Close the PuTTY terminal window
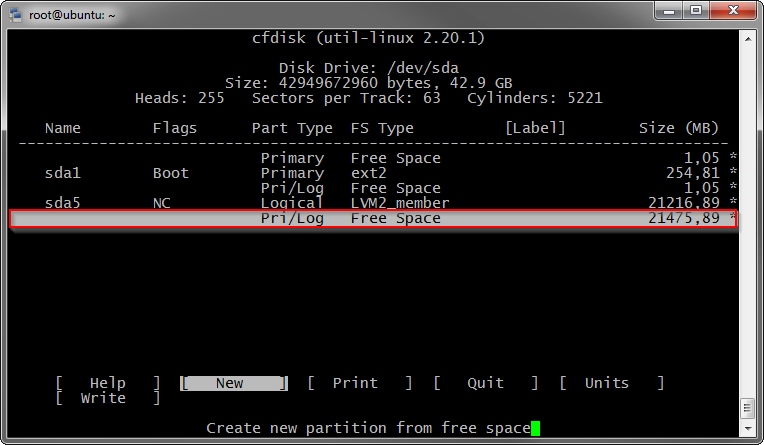764x445 pixels. (x=733, y=11)
